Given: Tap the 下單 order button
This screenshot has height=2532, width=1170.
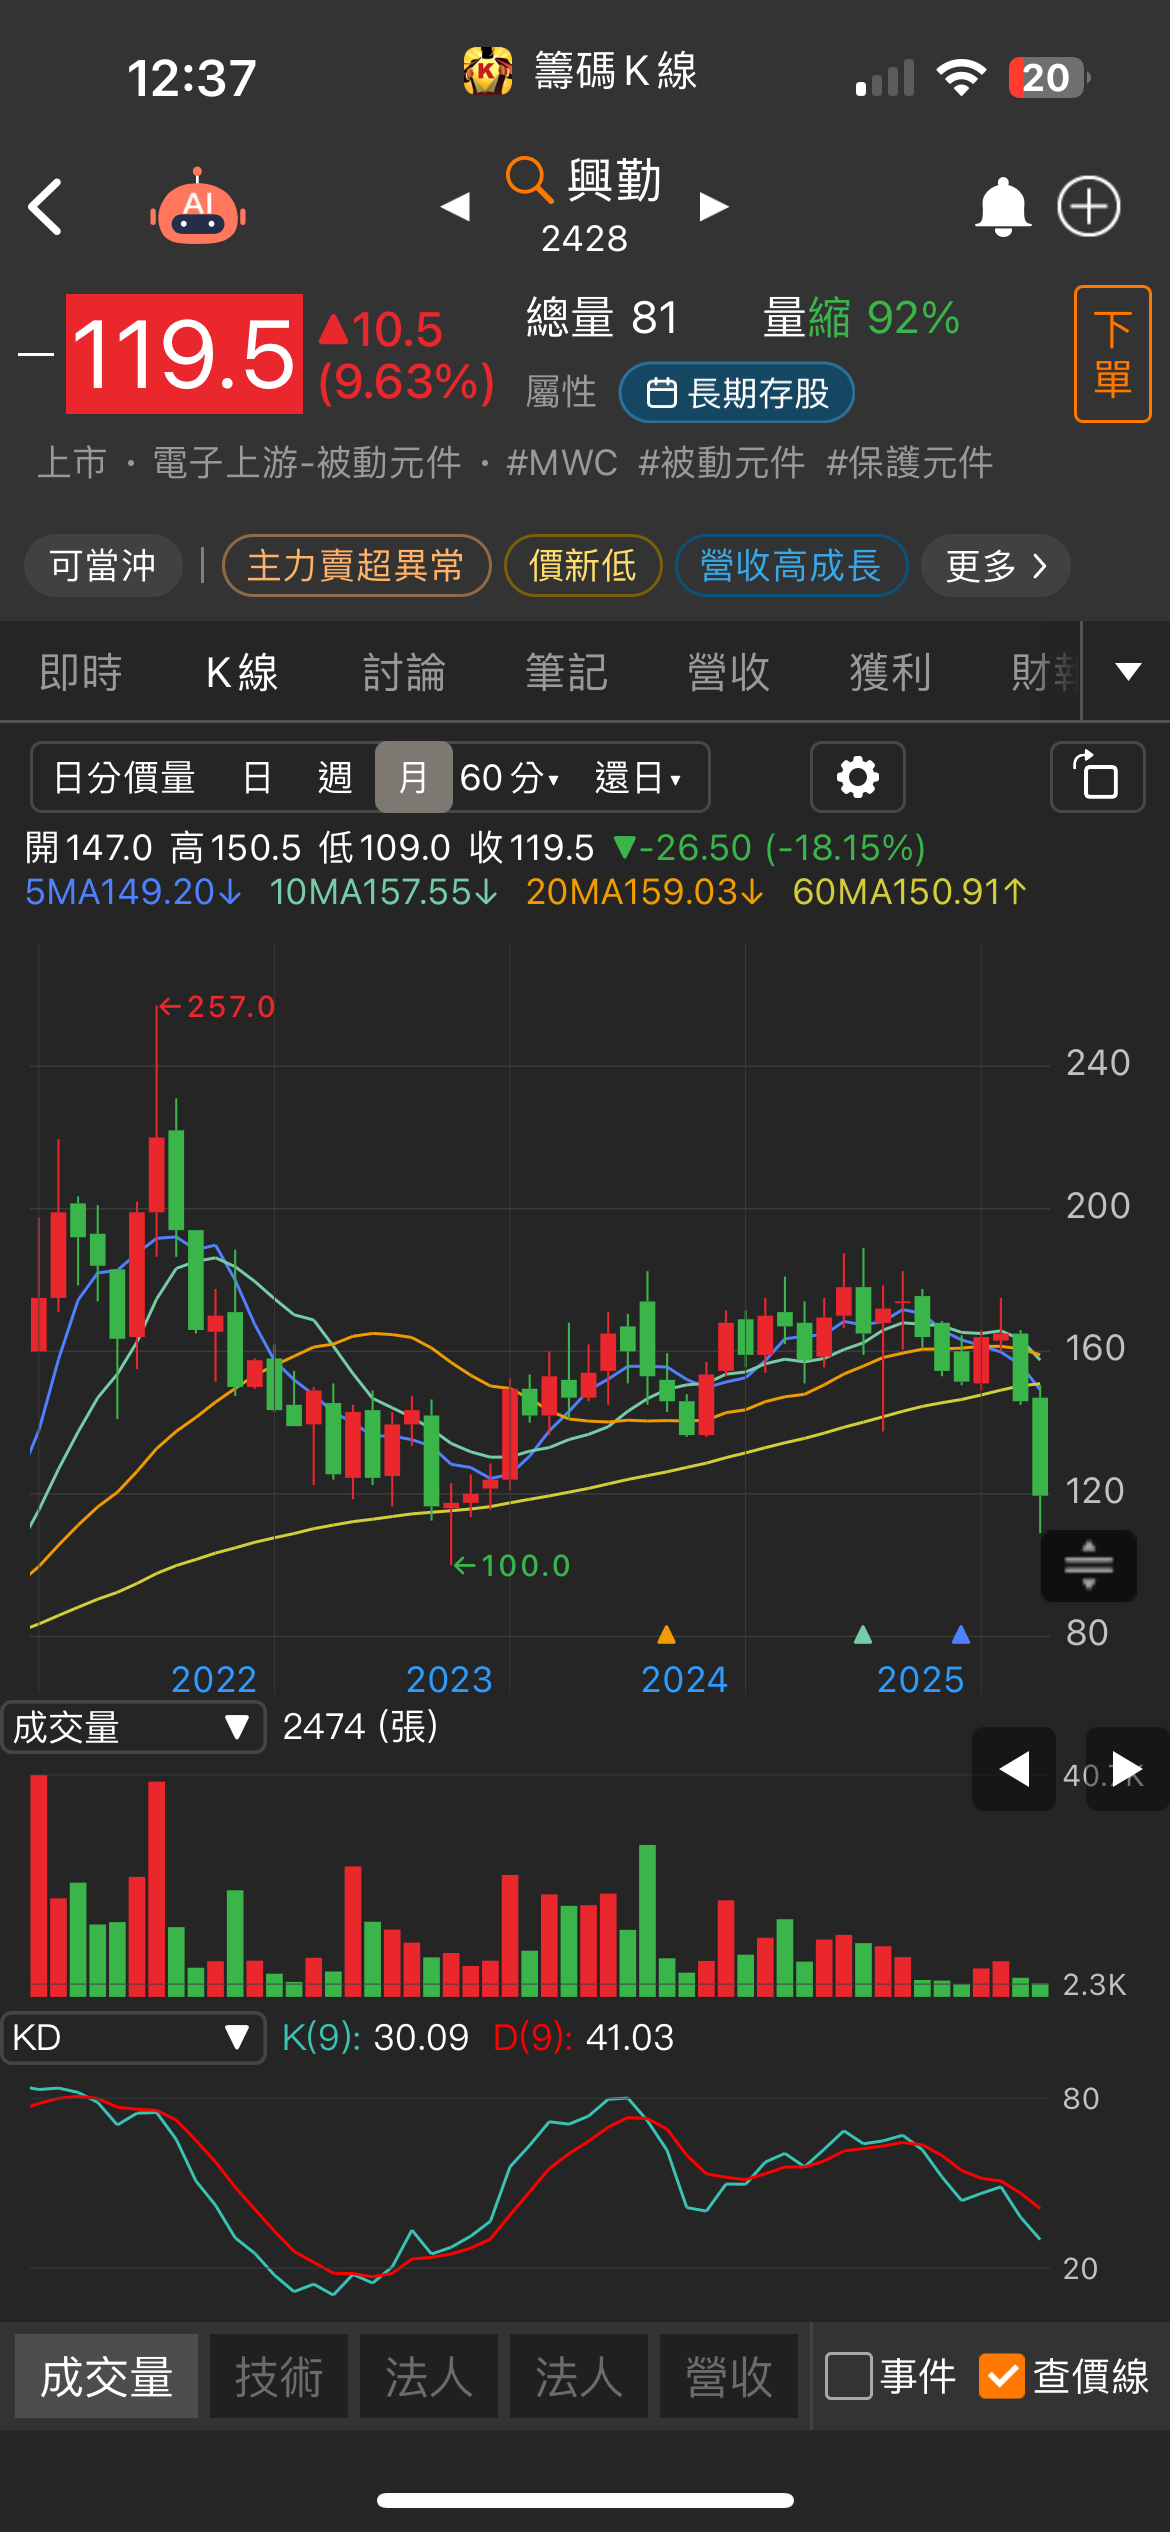Looking at the screenshot, I should [x=1112, y=354].
